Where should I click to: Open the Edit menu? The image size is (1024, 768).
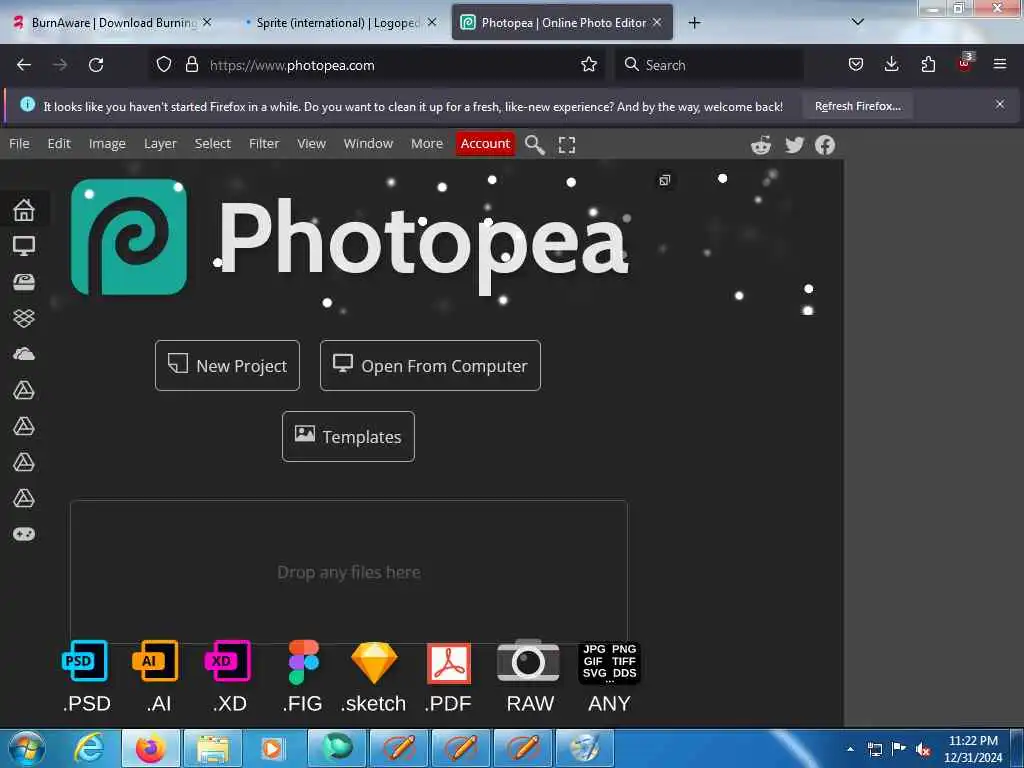coord(59,144)
